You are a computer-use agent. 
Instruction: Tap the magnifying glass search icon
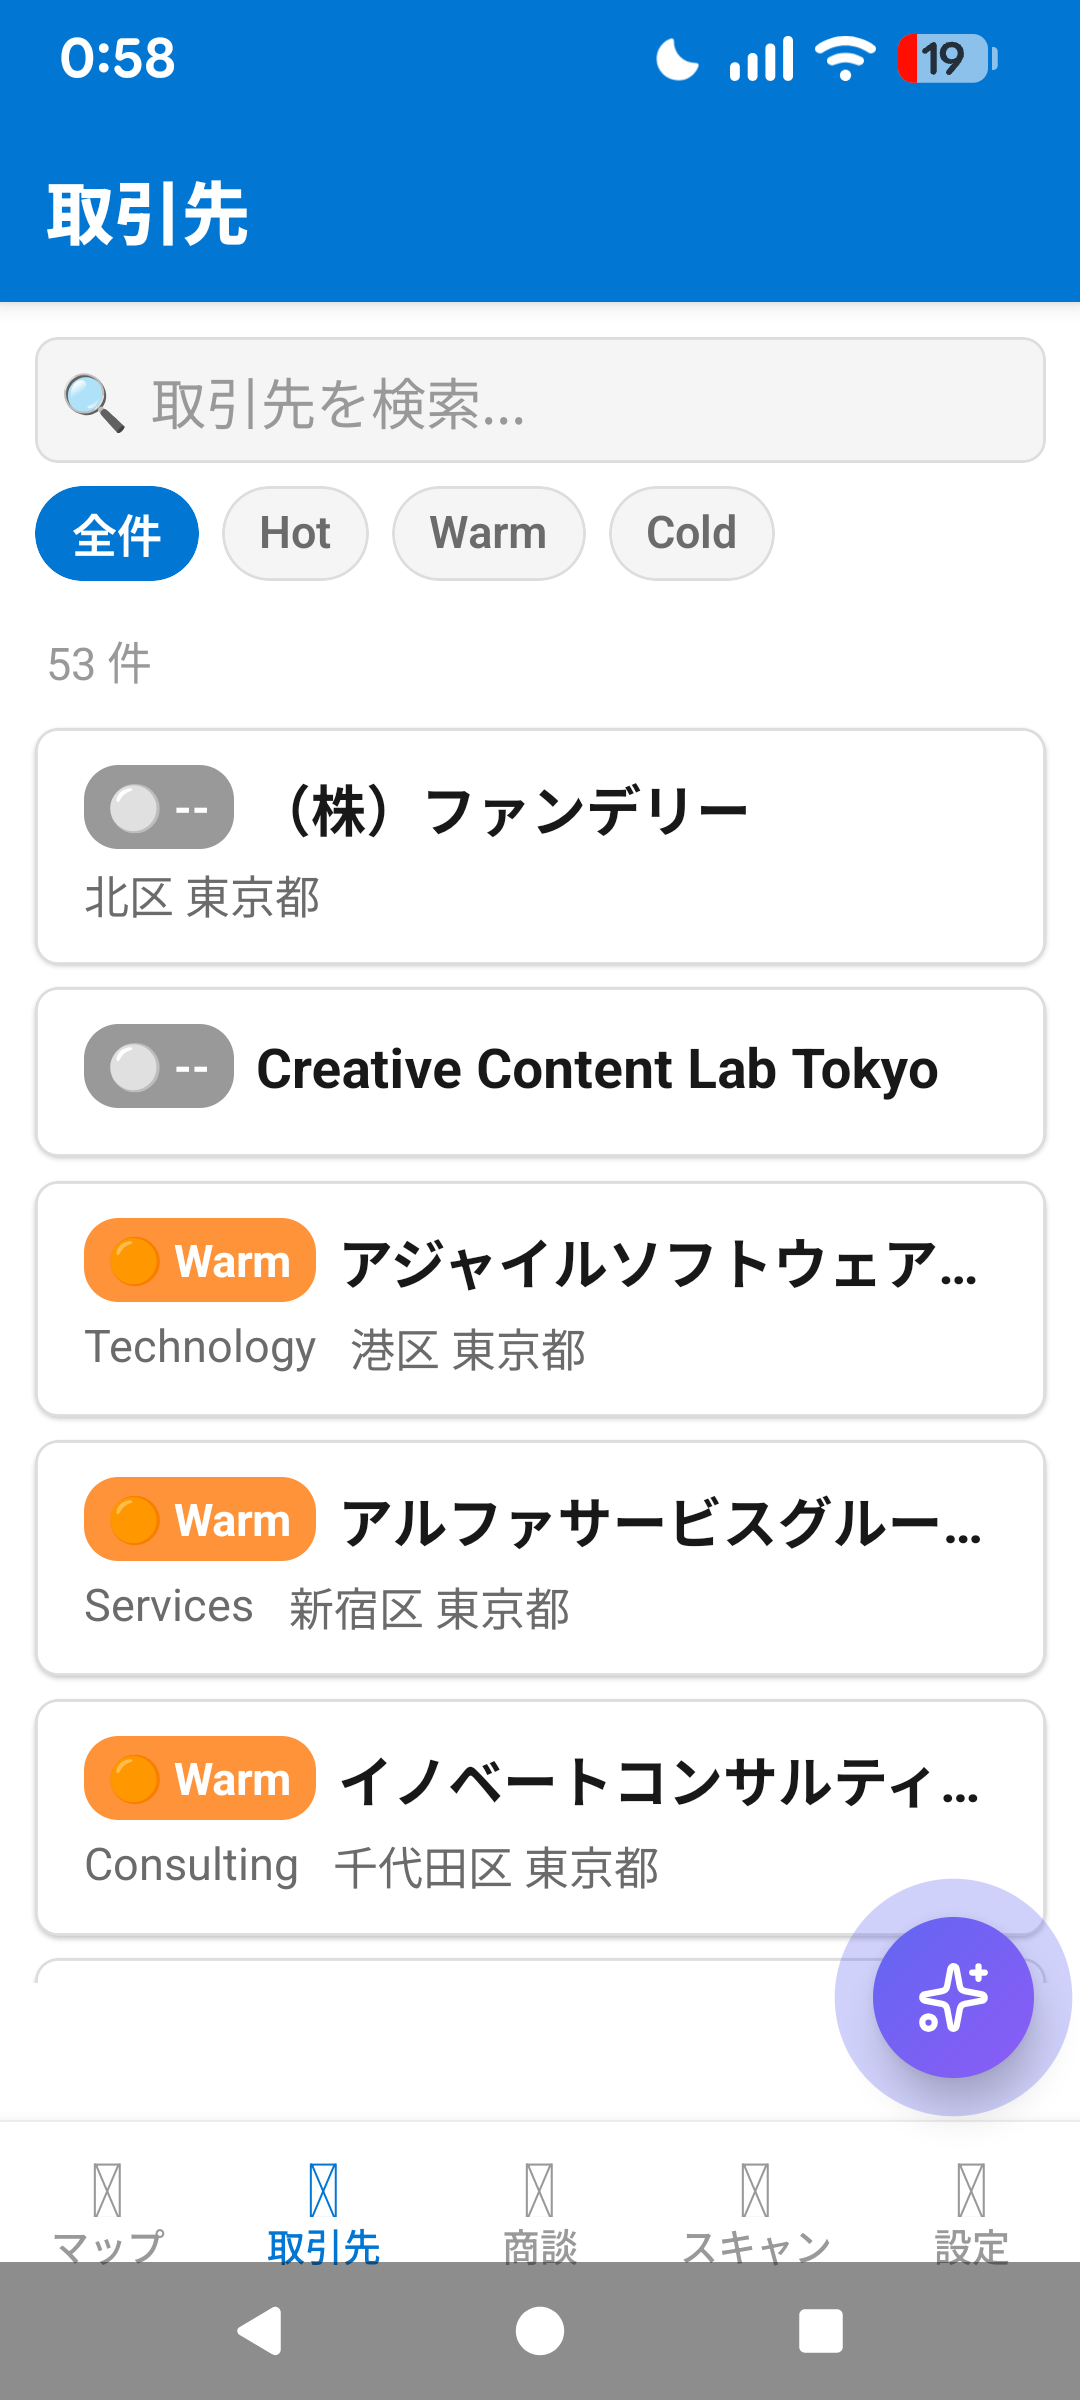[94, 403]
